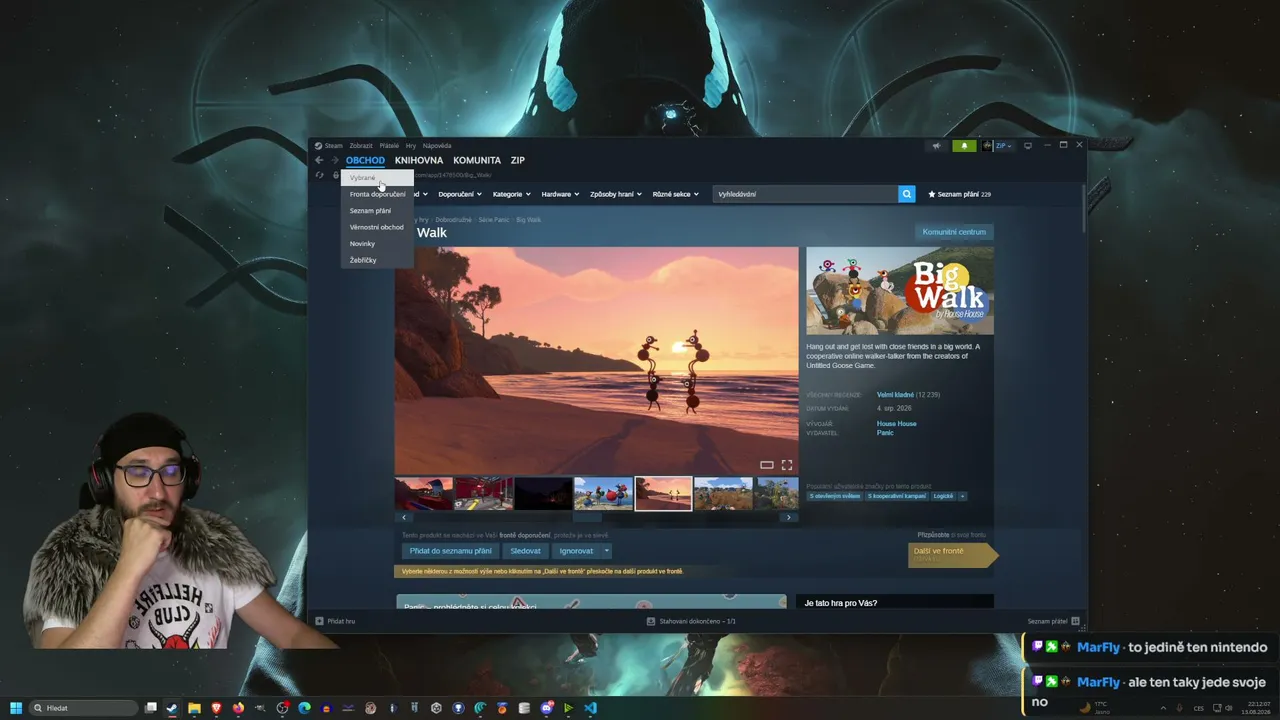
Task: Click the theater mode icon on the video
Action: (x=767, y=465)
